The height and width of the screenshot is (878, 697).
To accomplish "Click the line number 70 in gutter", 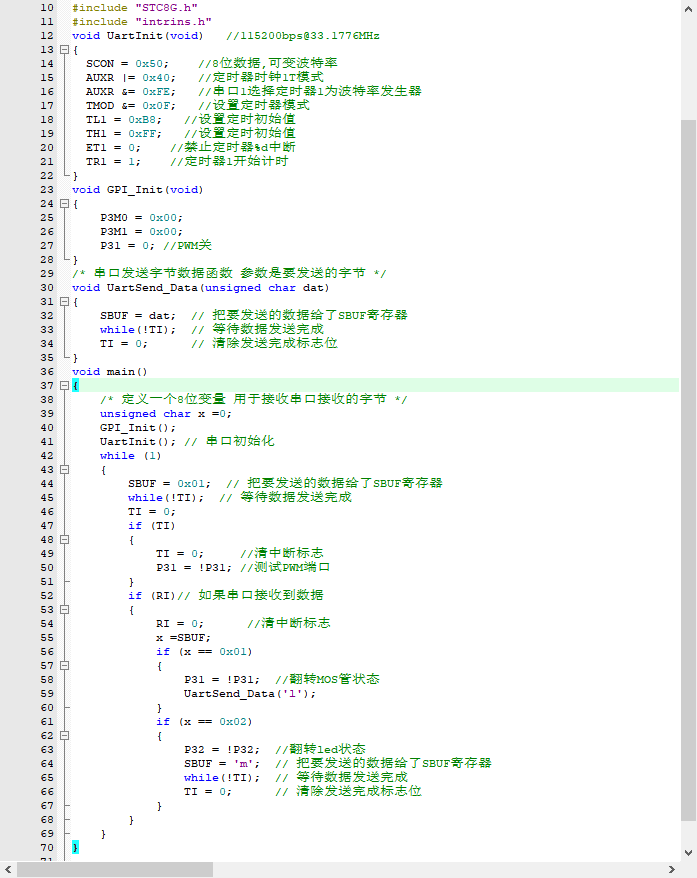I will tap(47, 847).
